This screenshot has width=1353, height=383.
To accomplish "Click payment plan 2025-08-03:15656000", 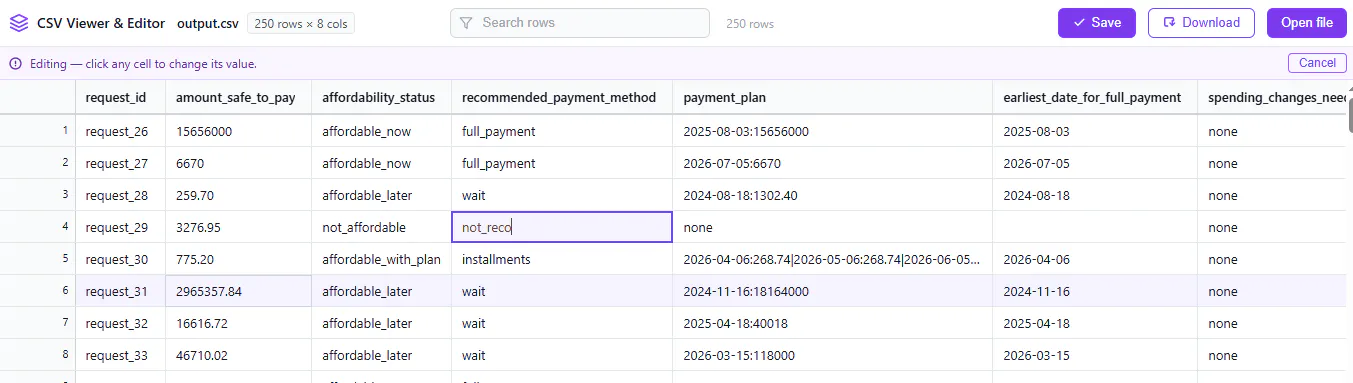I will [x=832, y=131].
